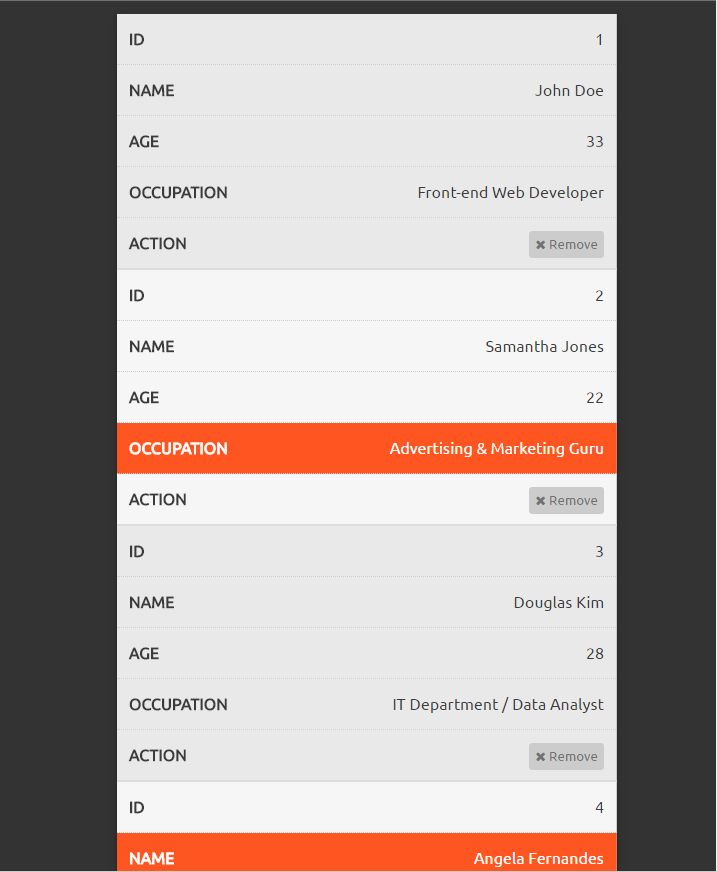Click the Douglas Kim name value
This screenshot has height=872, width=717.
(558, 603)
